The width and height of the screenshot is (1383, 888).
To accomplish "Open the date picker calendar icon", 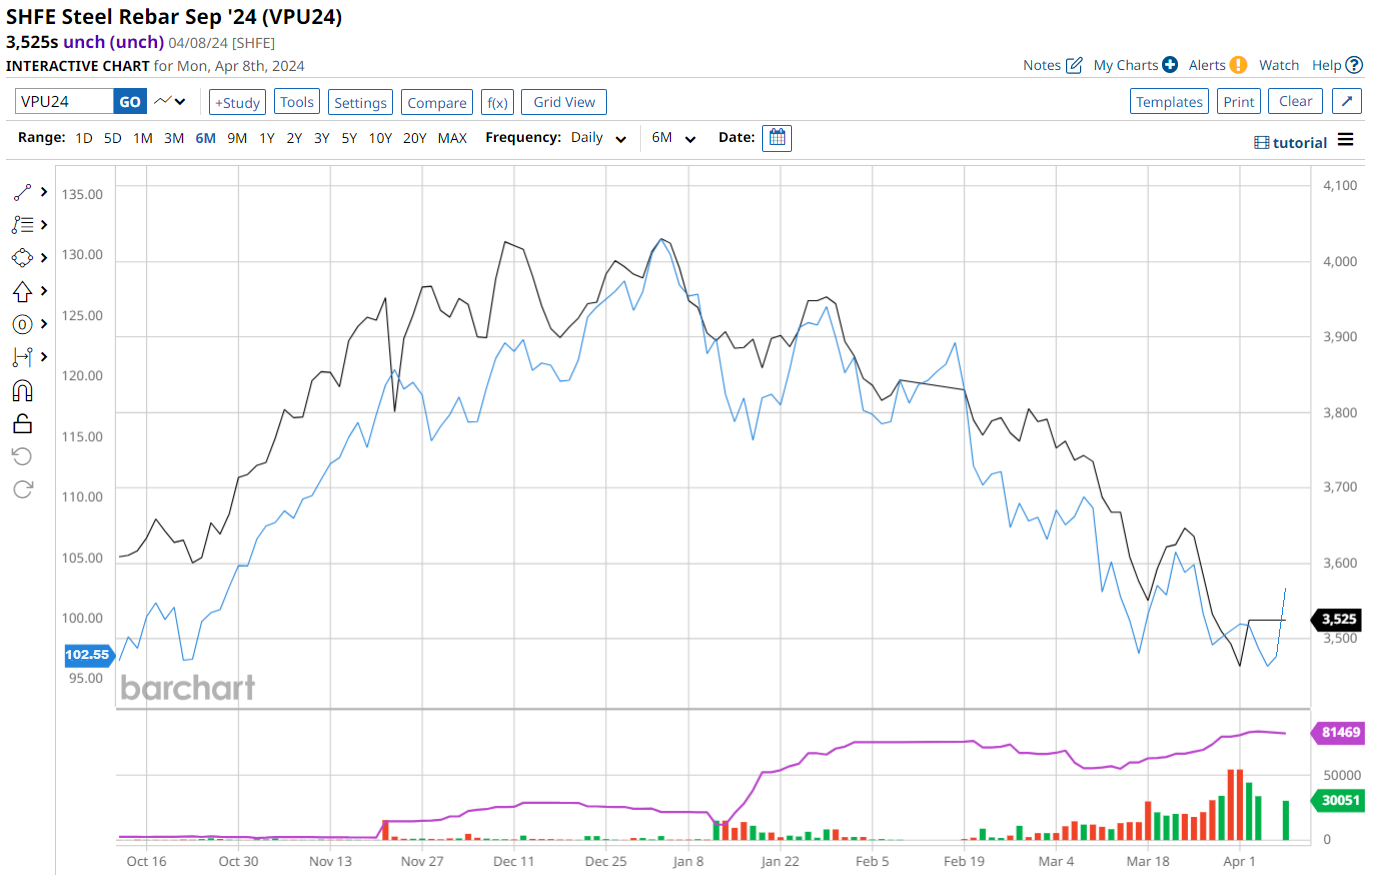I will [776, 138].
